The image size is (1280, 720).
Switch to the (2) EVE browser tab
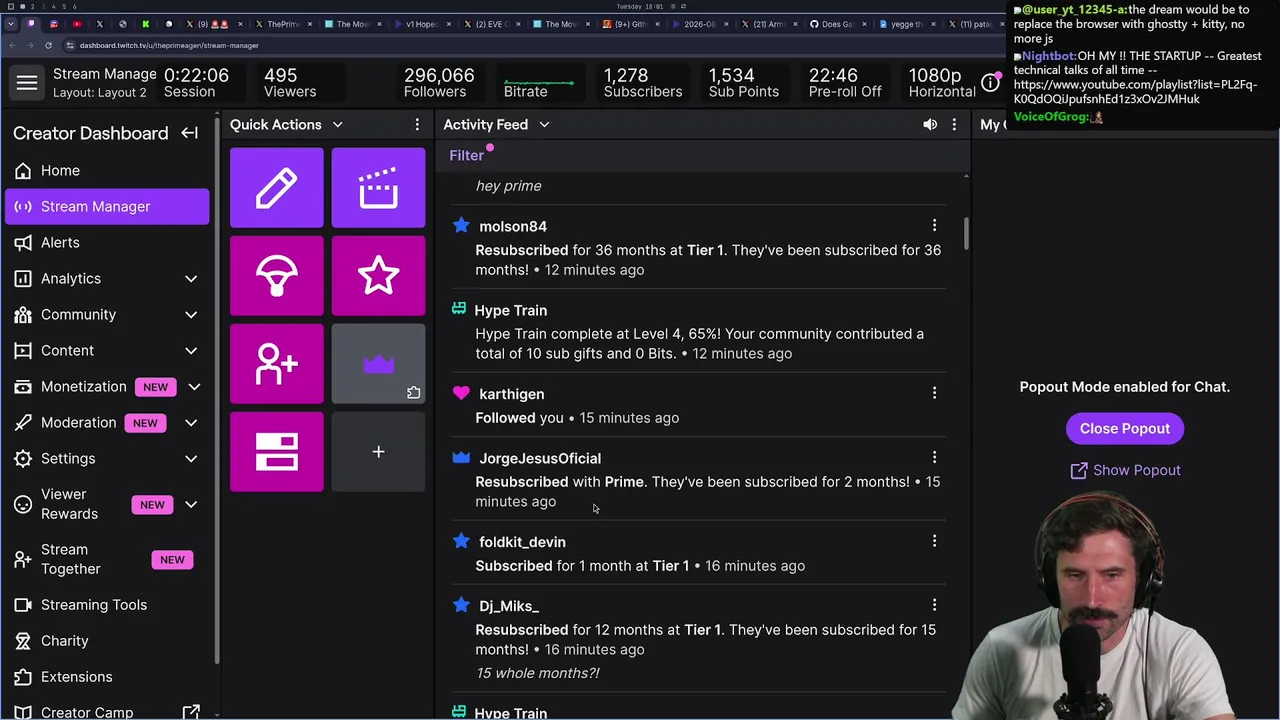point(493,24)
